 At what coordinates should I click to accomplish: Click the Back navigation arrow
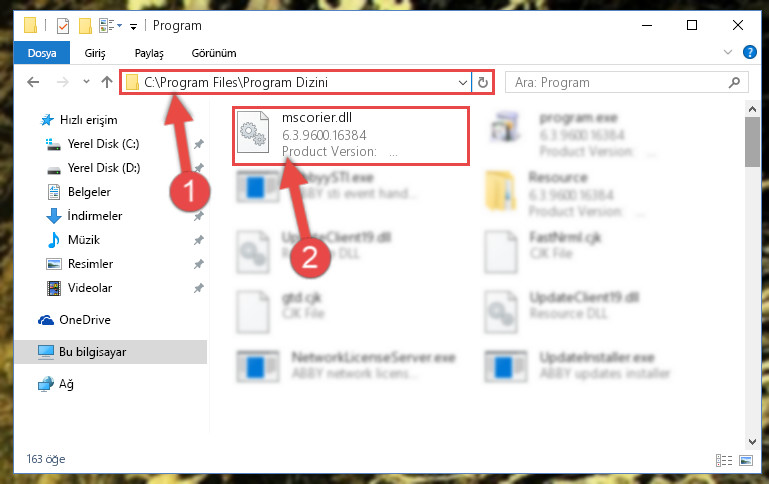[x=33, y=82]
